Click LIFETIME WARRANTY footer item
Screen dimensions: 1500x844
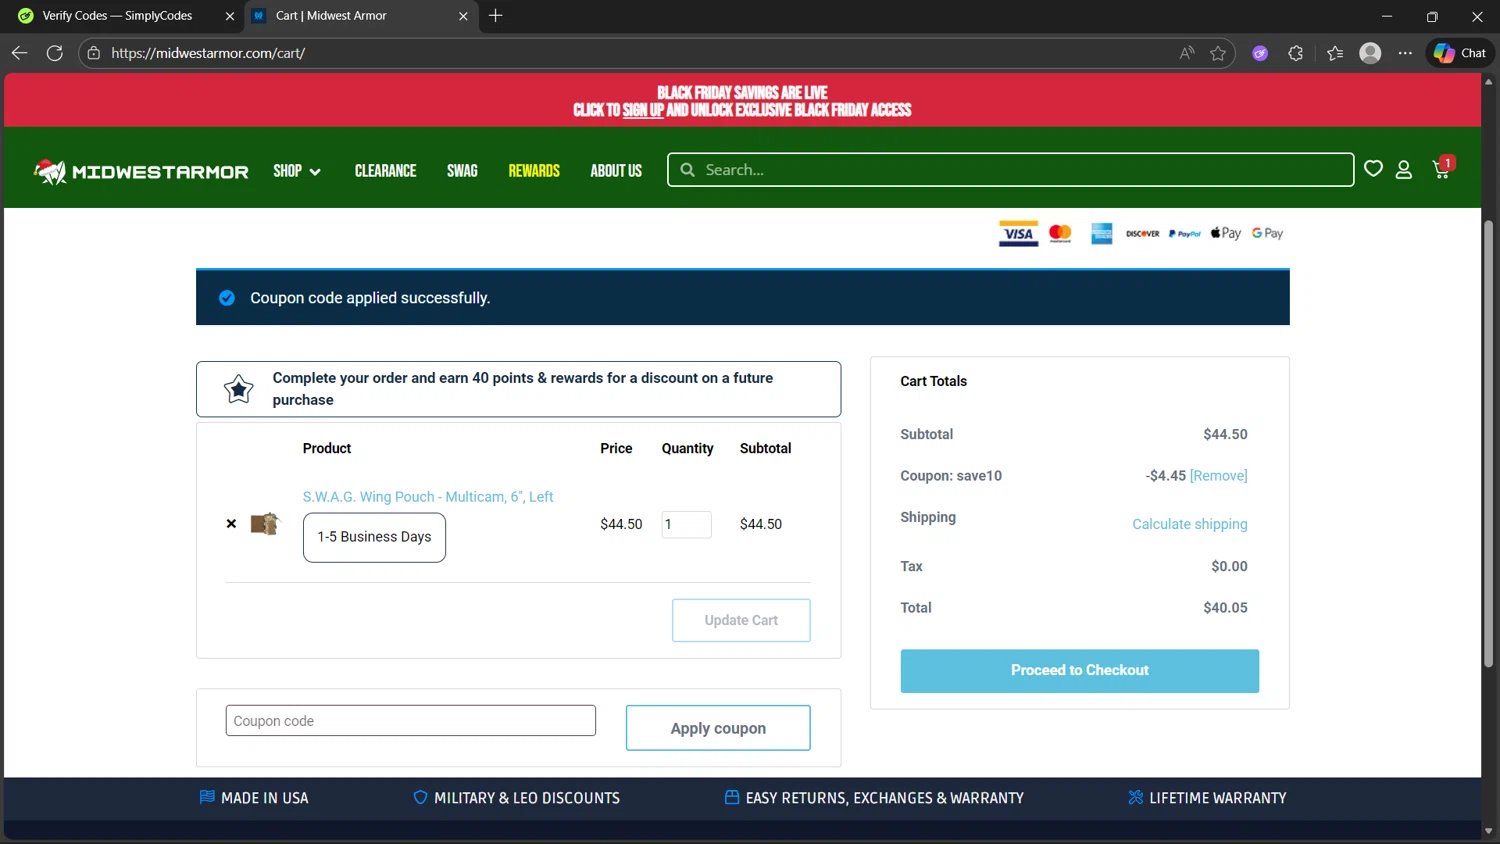[x=1207, y=798]
